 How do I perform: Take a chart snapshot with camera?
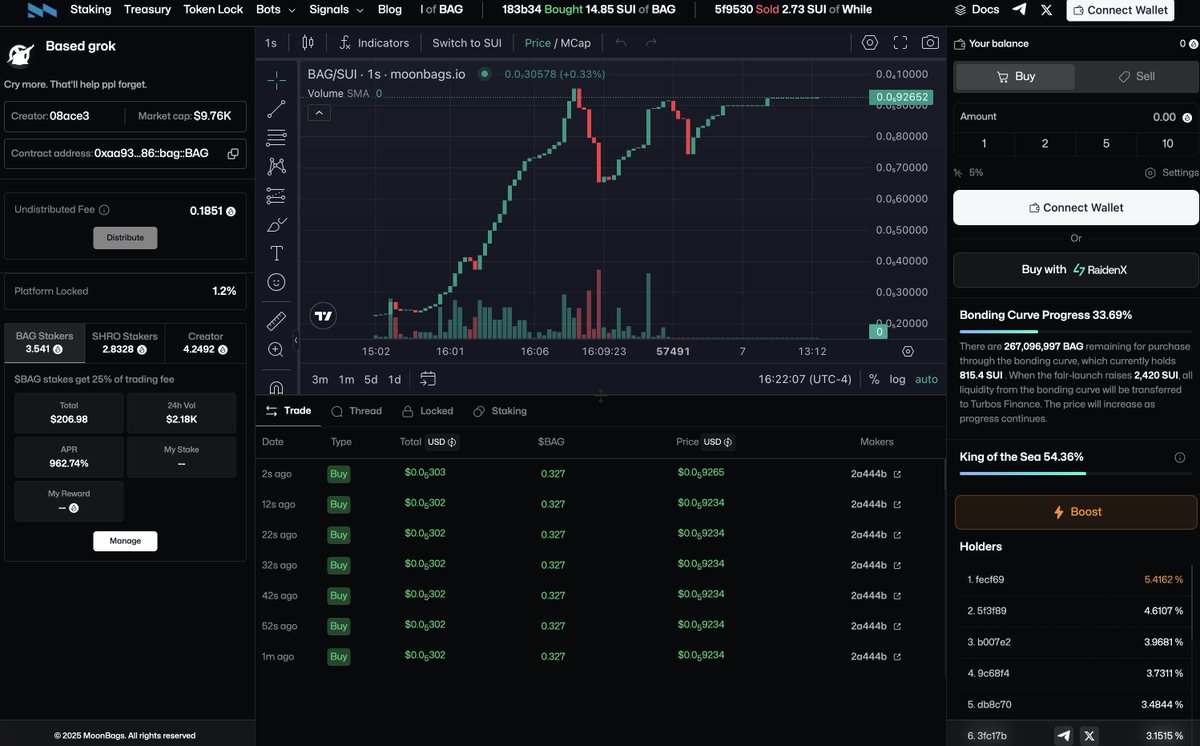click(x=930, y=43)
